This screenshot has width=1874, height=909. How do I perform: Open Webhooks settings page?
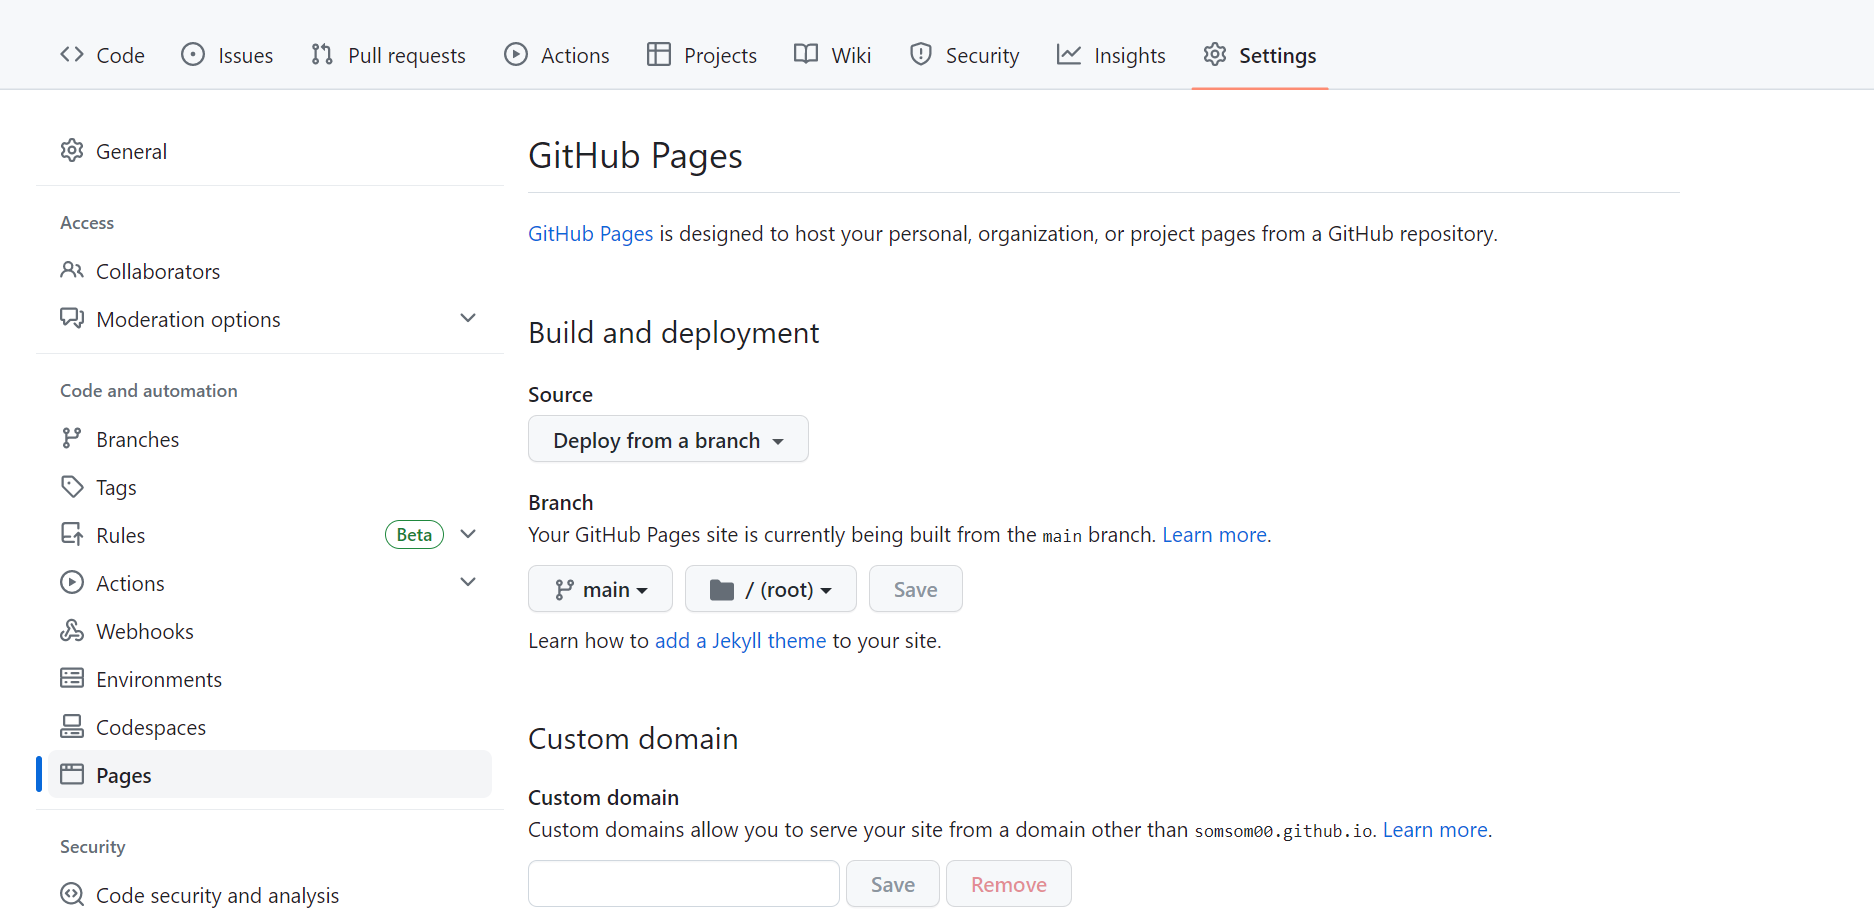[x=270, y=631]
